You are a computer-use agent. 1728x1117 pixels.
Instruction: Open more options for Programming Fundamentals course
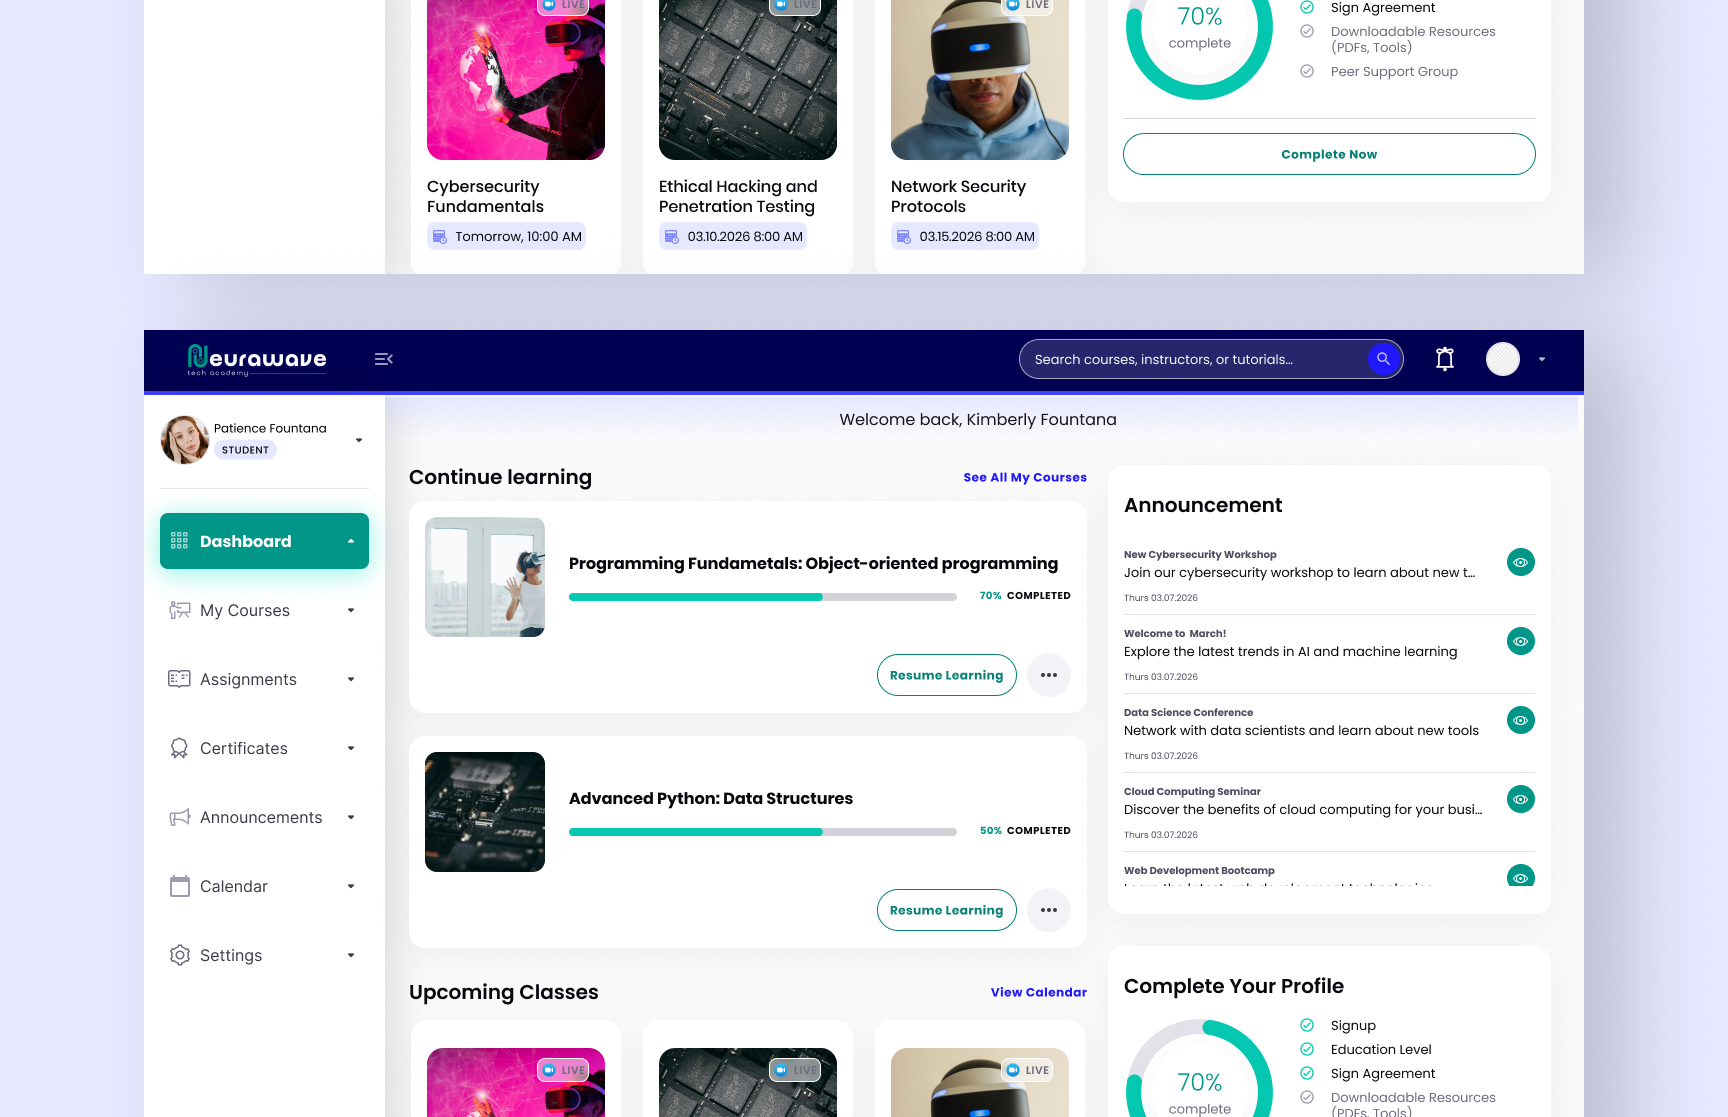point(1049,675)
